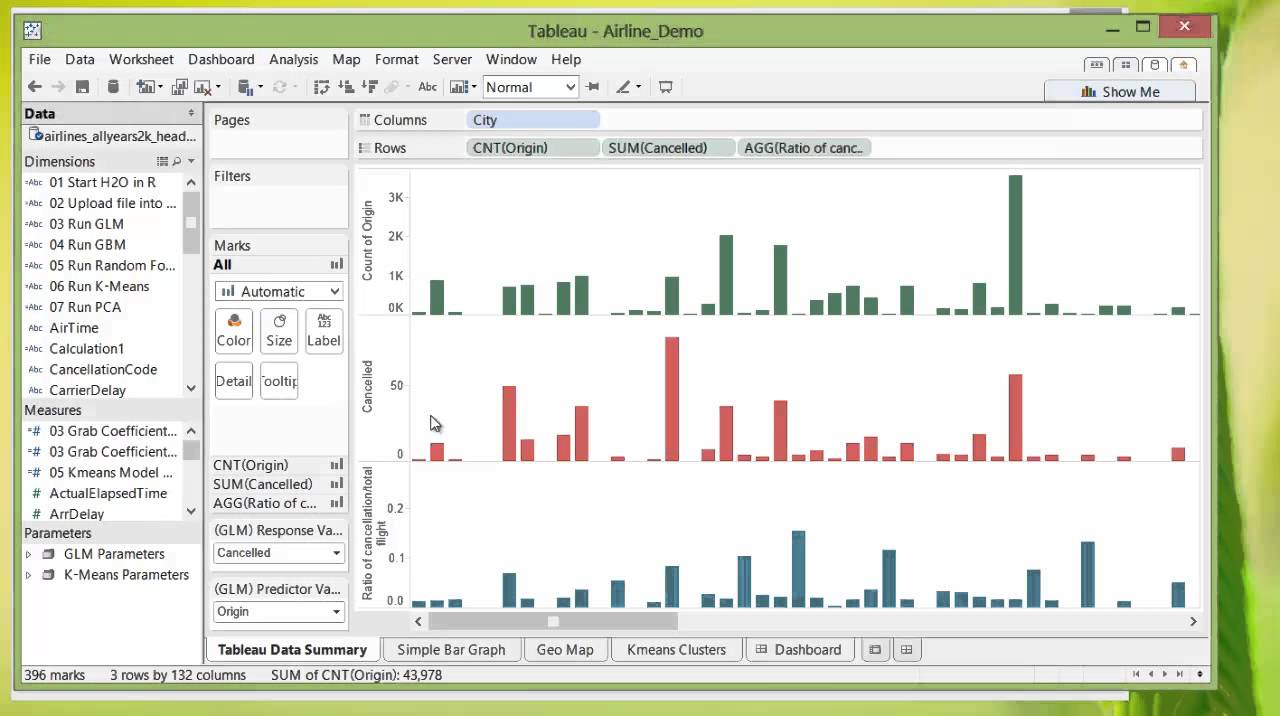This screenshot has width=1280, height=716.
Task: Switch to Geo Map tab
Action: [x=565, y=650]
